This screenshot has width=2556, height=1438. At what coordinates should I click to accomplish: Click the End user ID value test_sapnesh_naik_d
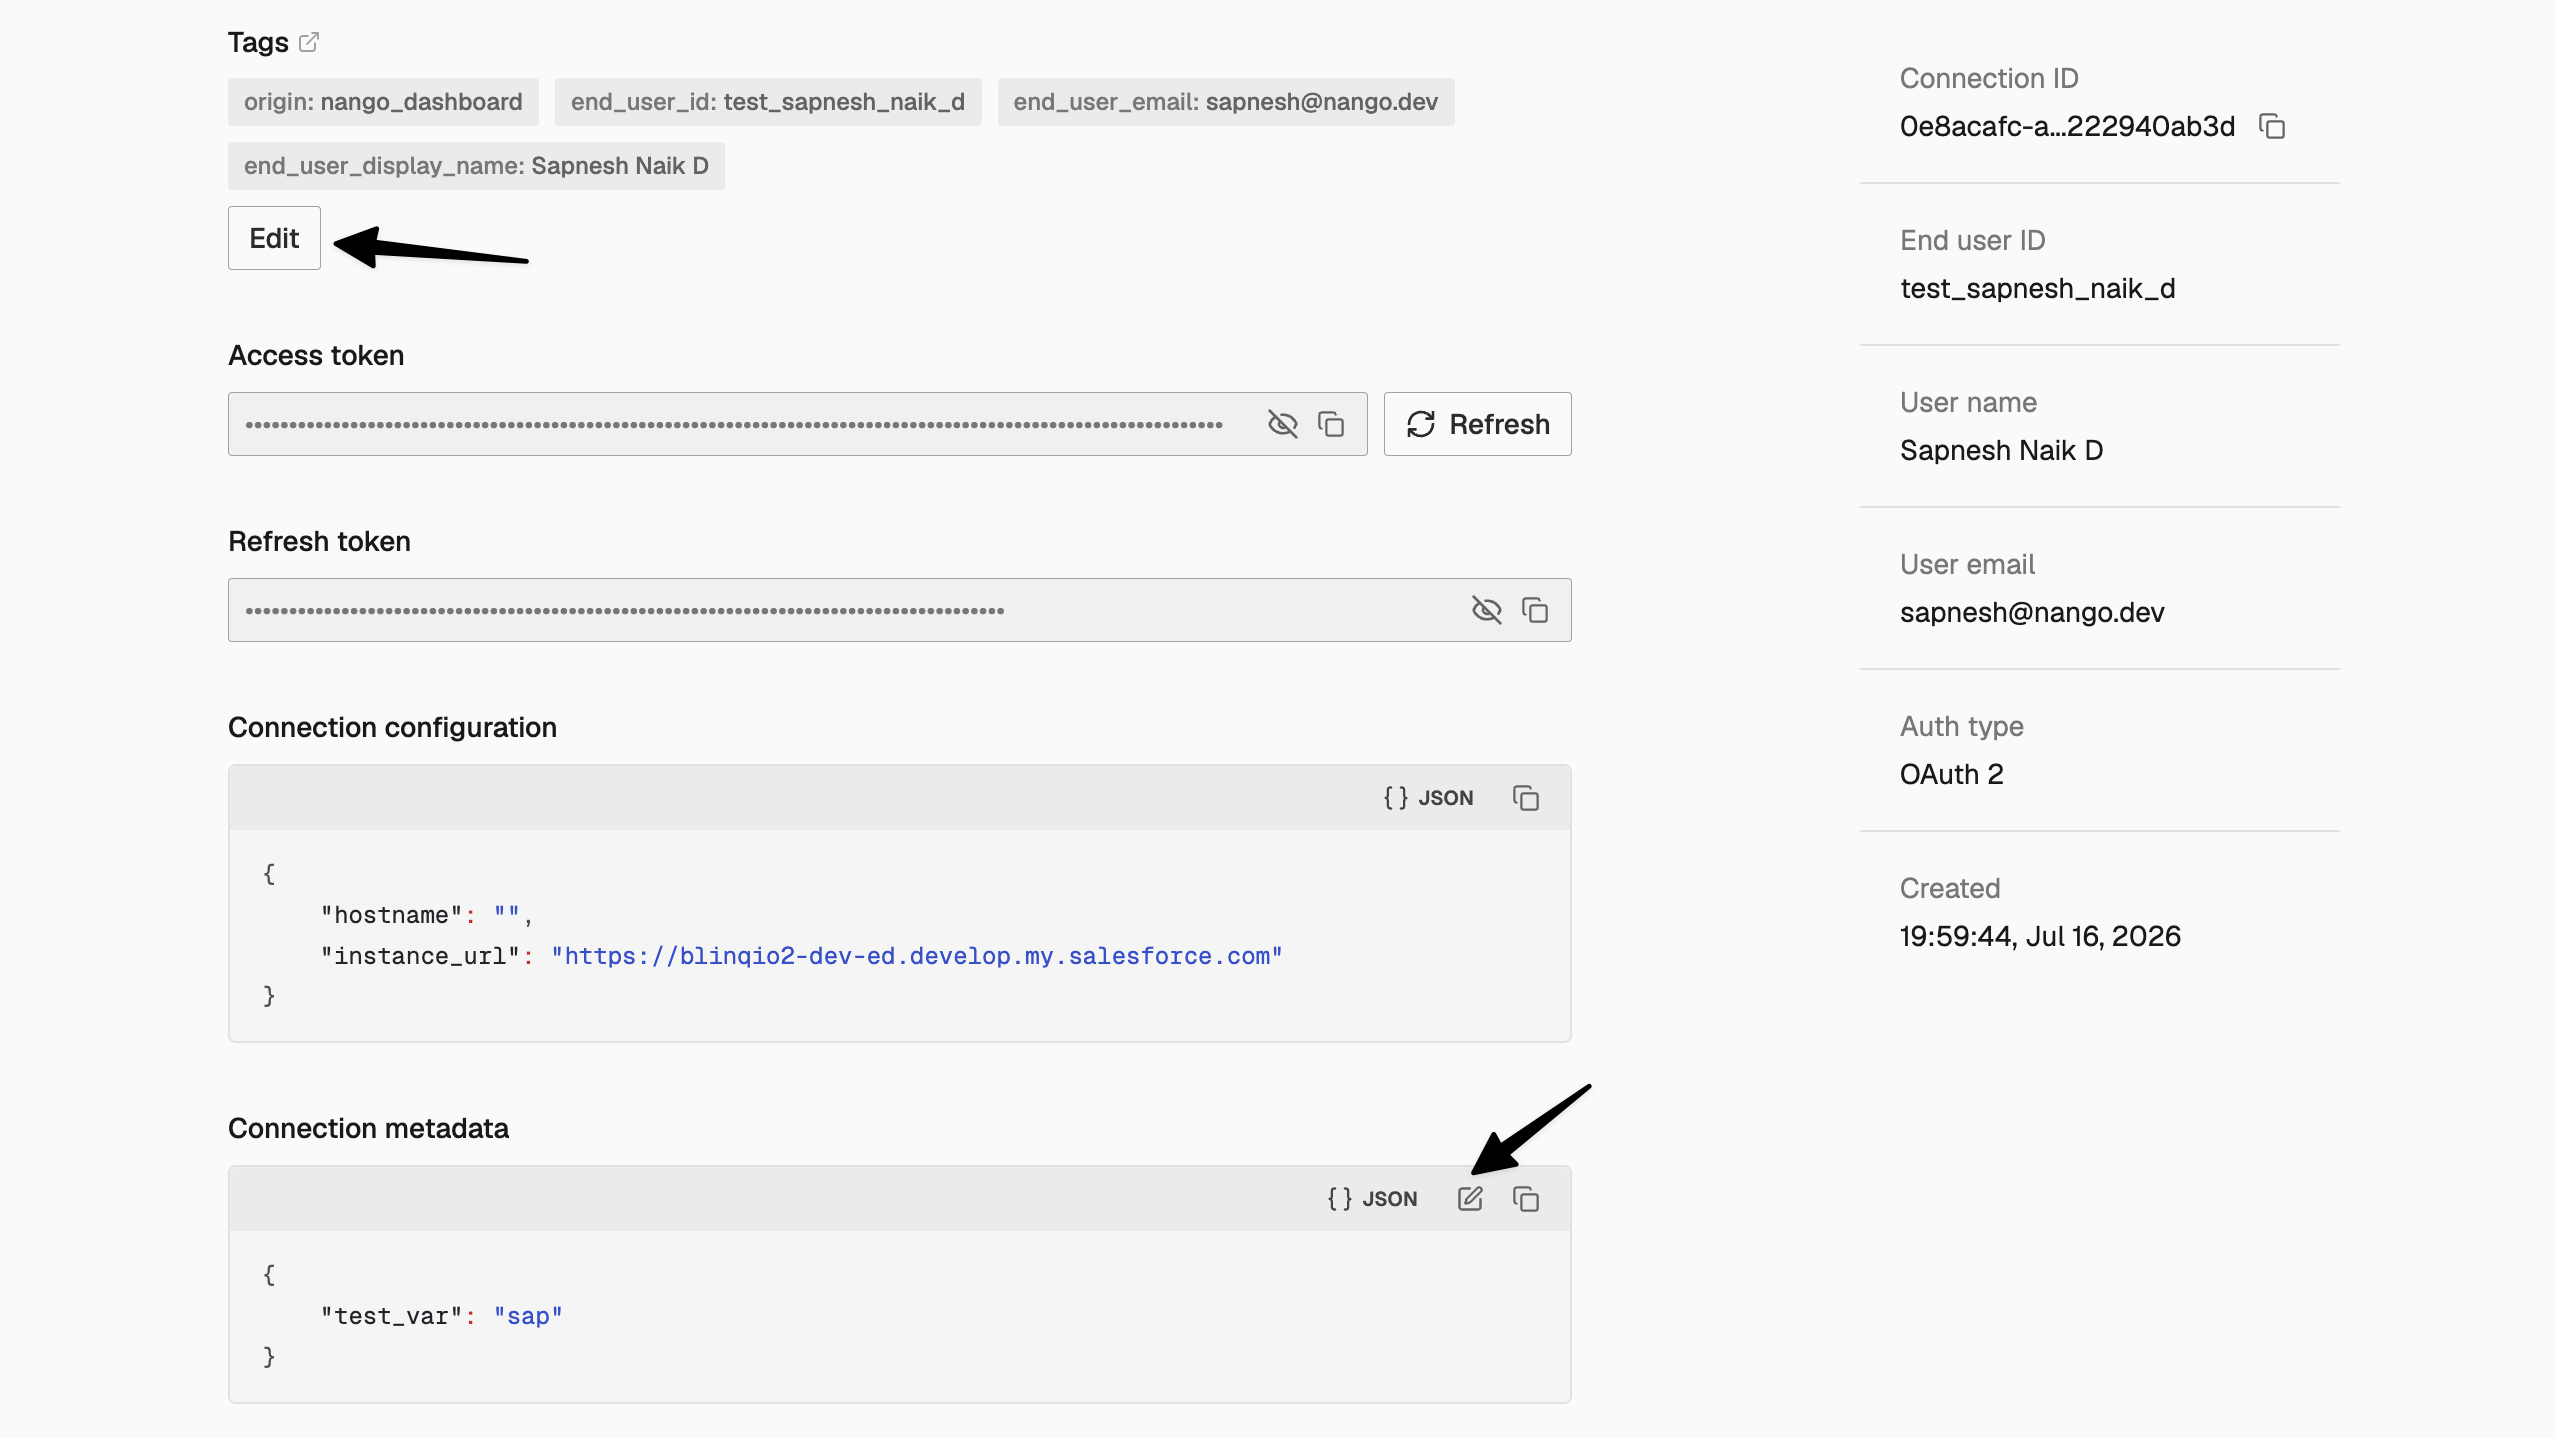(x=2037, y=288)
